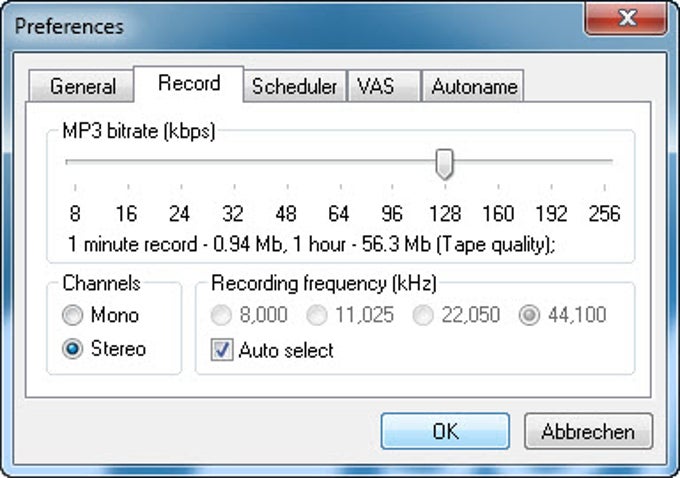The height and width of the screenshot is (478, 680).
Task: Click the 'Channels' group label
Action: (101, 283)
